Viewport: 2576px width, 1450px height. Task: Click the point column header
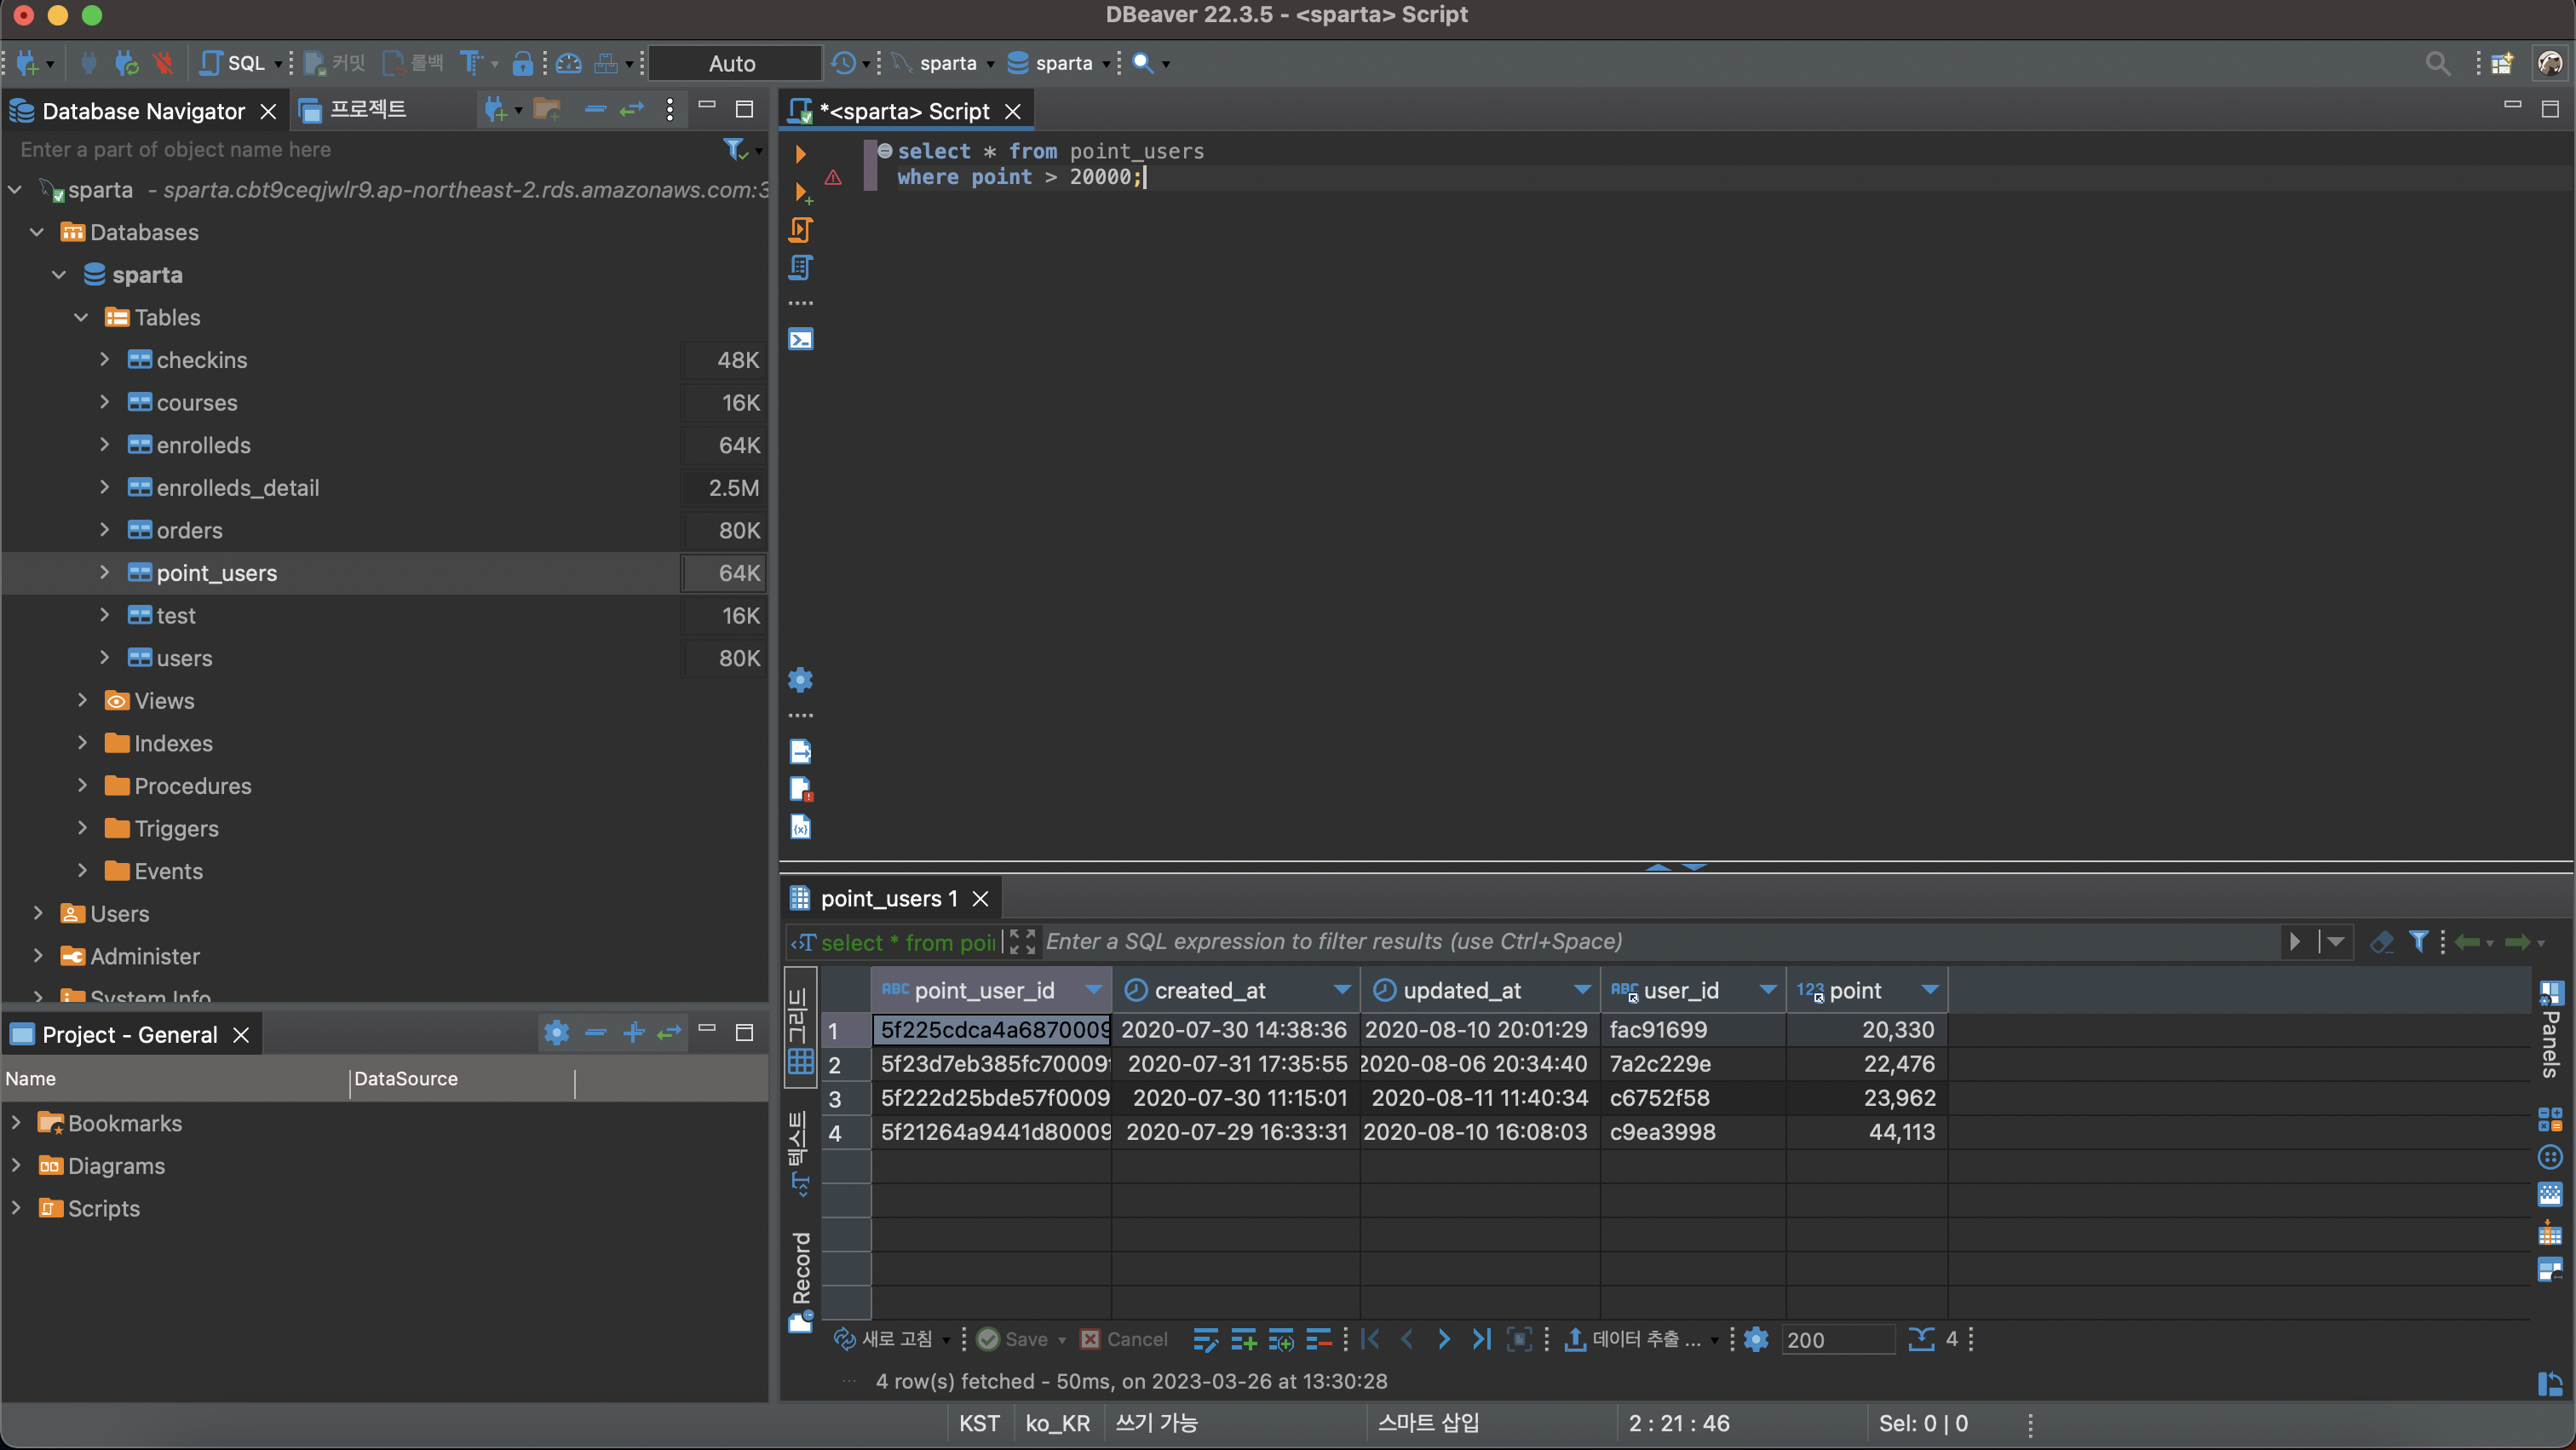tap(1855, 990)
